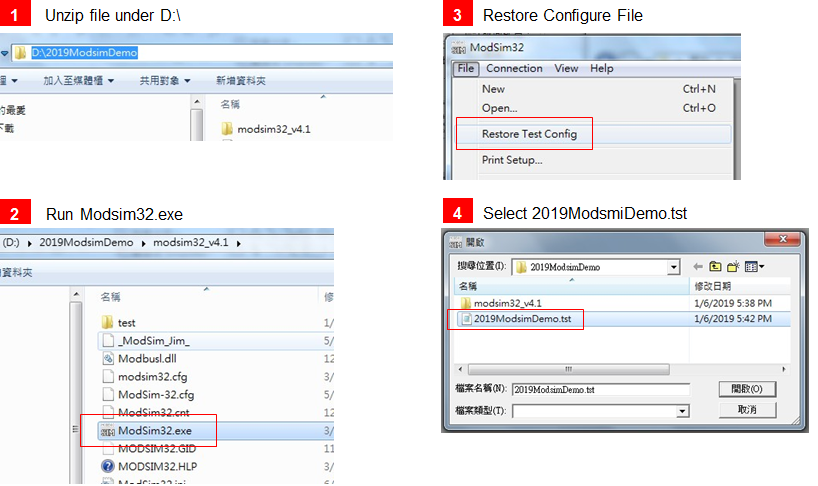Open the File menu in ModSim32
818x486 pixels.
click(x=466, y=68)
